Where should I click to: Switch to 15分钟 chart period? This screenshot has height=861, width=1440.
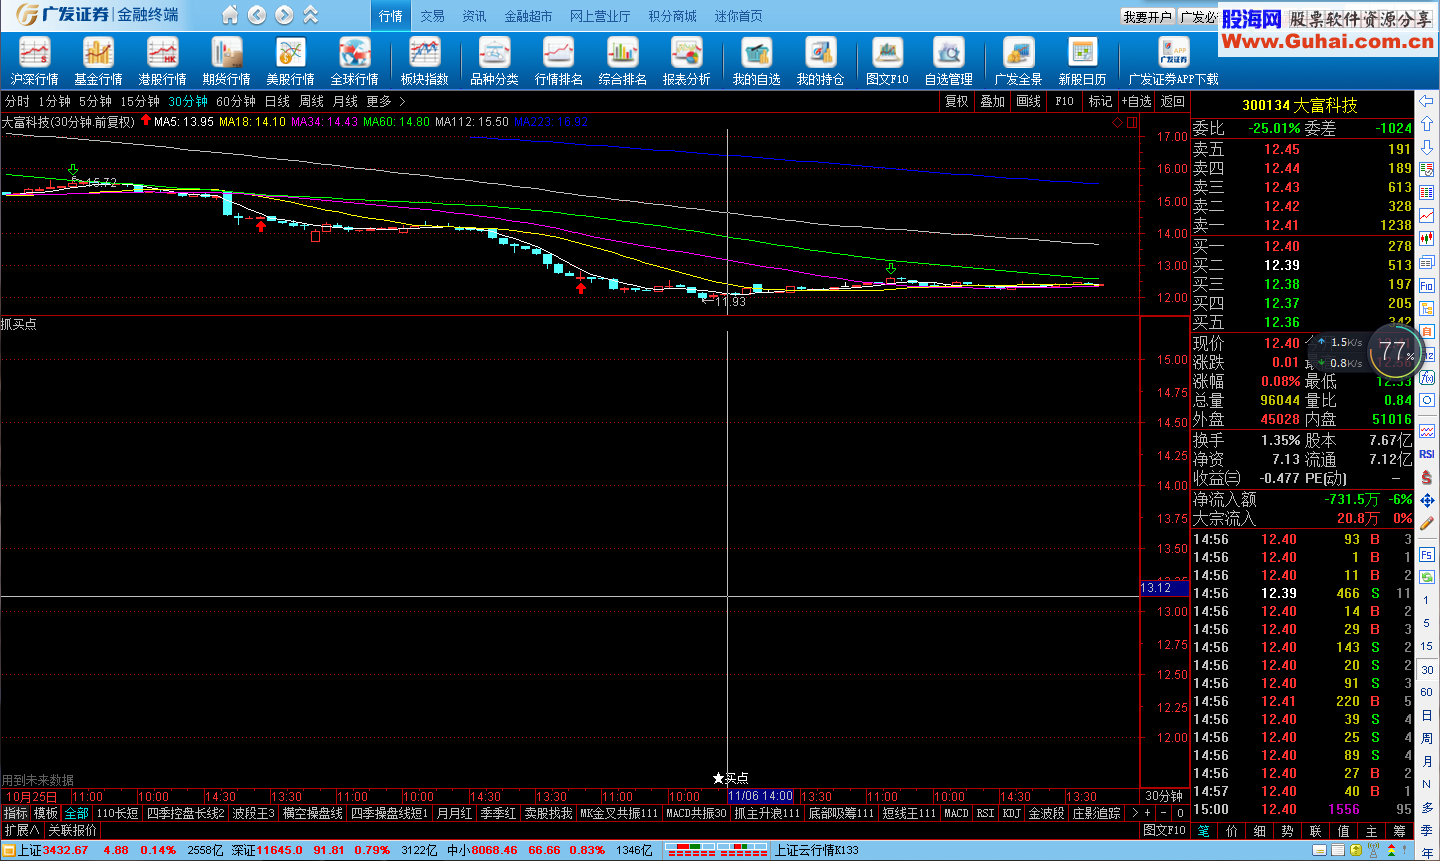(x=140, y=101)
